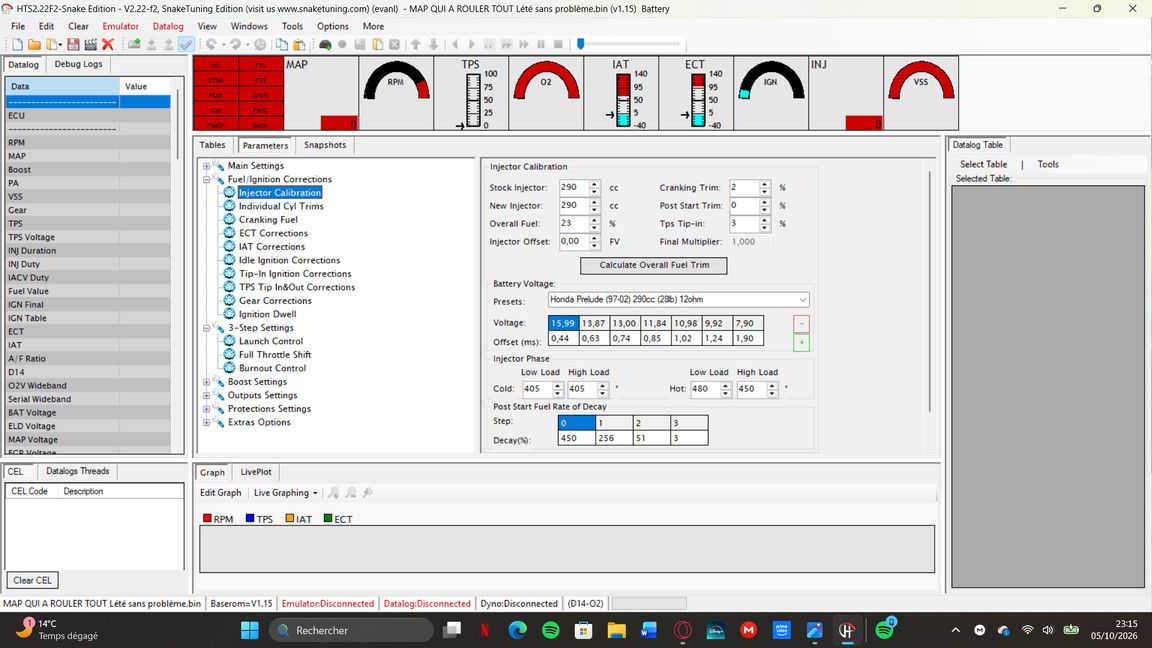1152x648 pixels.
Task: Open the Windows Start menu
Action: (x=250, y=630)
